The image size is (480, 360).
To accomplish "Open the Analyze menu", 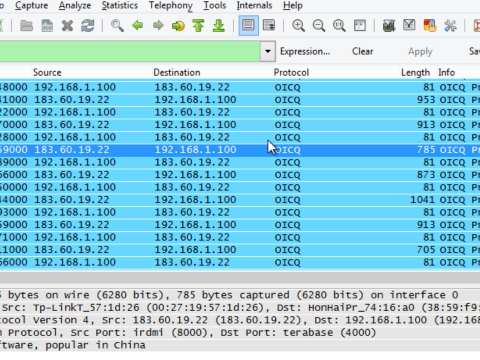I will tap(75, 6).
